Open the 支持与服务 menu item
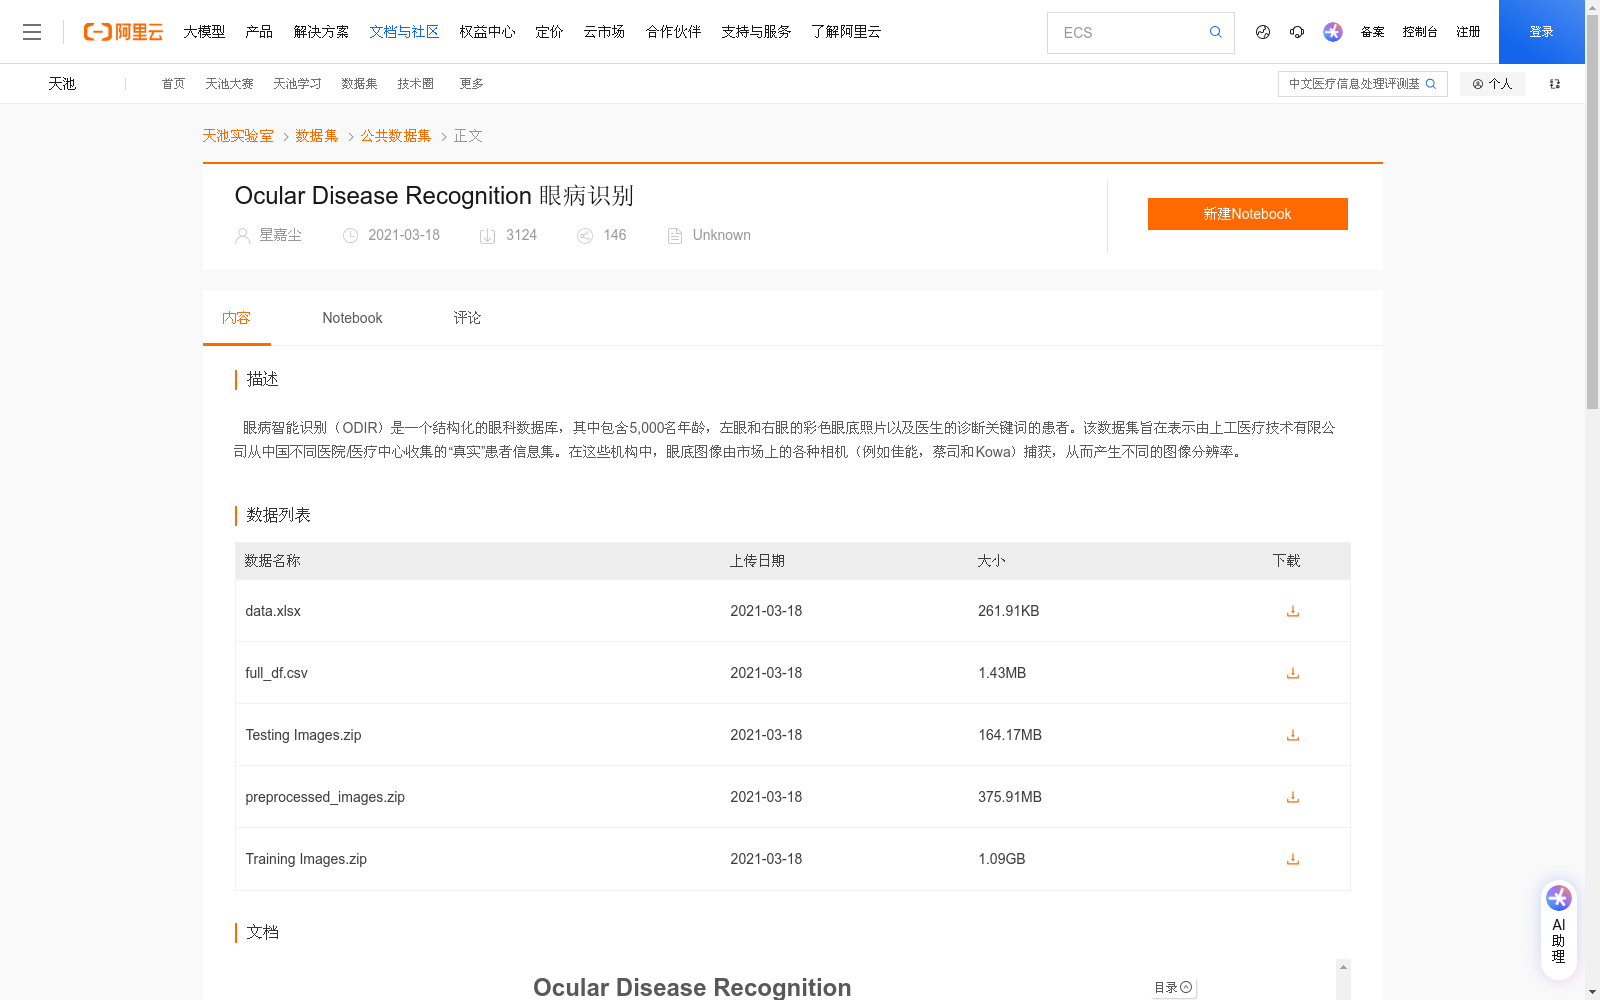1600x1000 pixels. 756,32
